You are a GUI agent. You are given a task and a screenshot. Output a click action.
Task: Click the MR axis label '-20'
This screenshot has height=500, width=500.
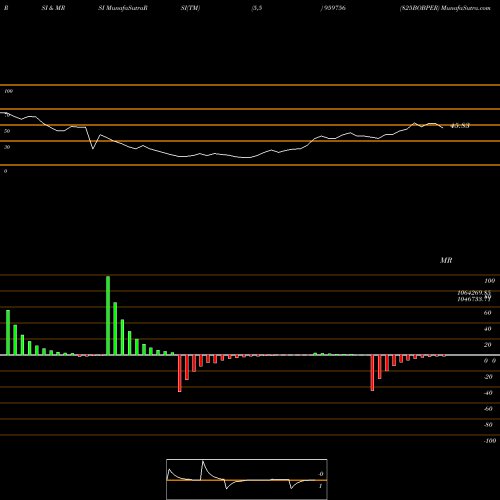488,377
